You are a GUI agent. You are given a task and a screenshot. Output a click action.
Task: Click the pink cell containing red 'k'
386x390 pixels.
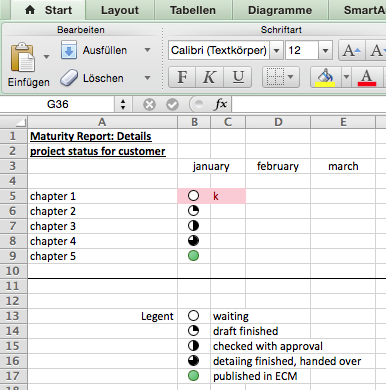tap(228, 196)
